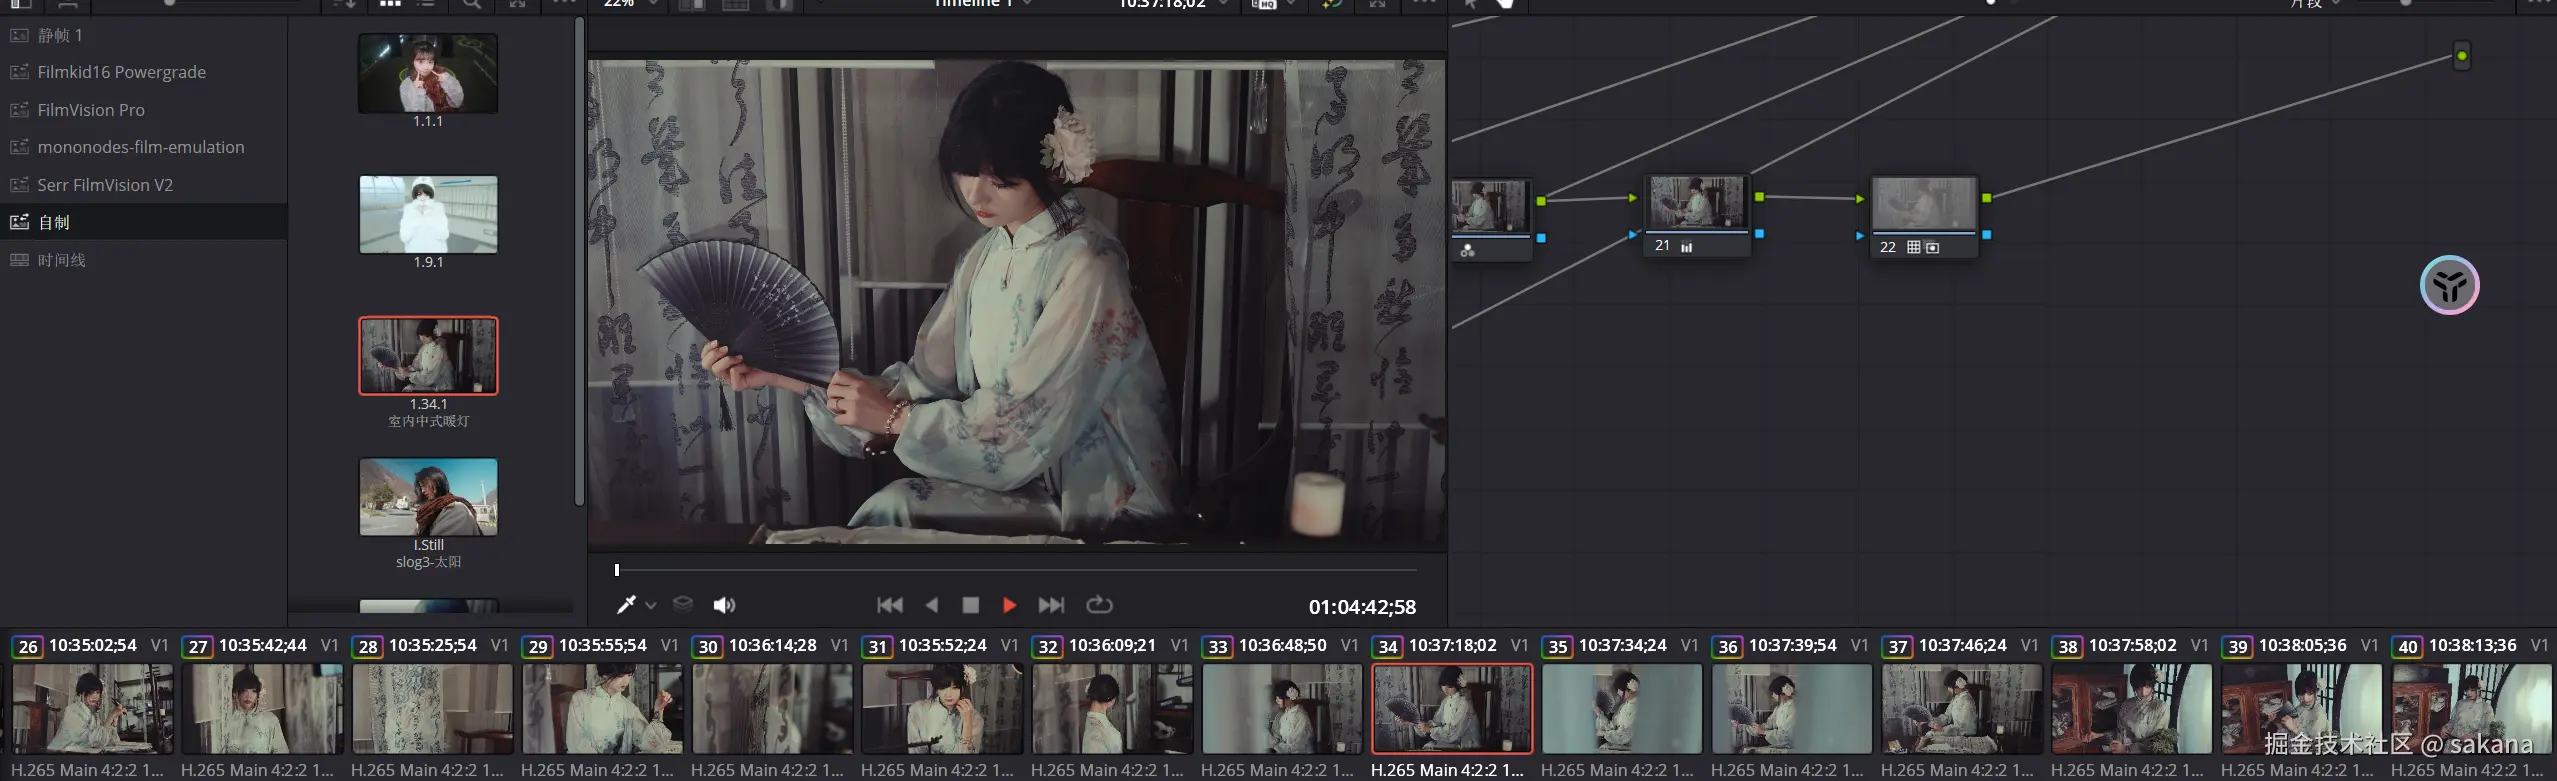Click the green node graph output connector

click(x=2461, y=56)
